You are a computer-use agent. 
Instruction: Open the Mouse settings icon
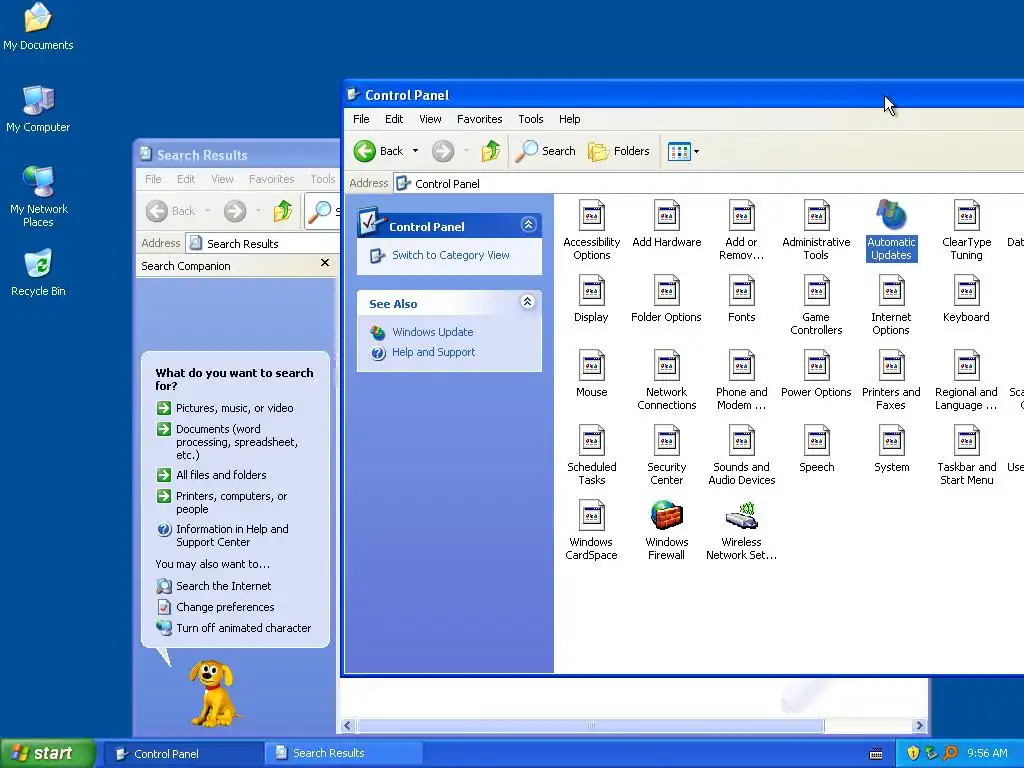click(591, 374)
